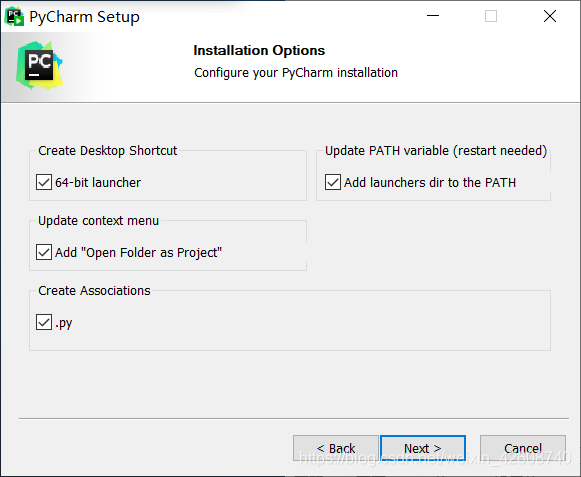
Task: Close the PyCharm Setup dialog
Action: (x=550, y=16)
